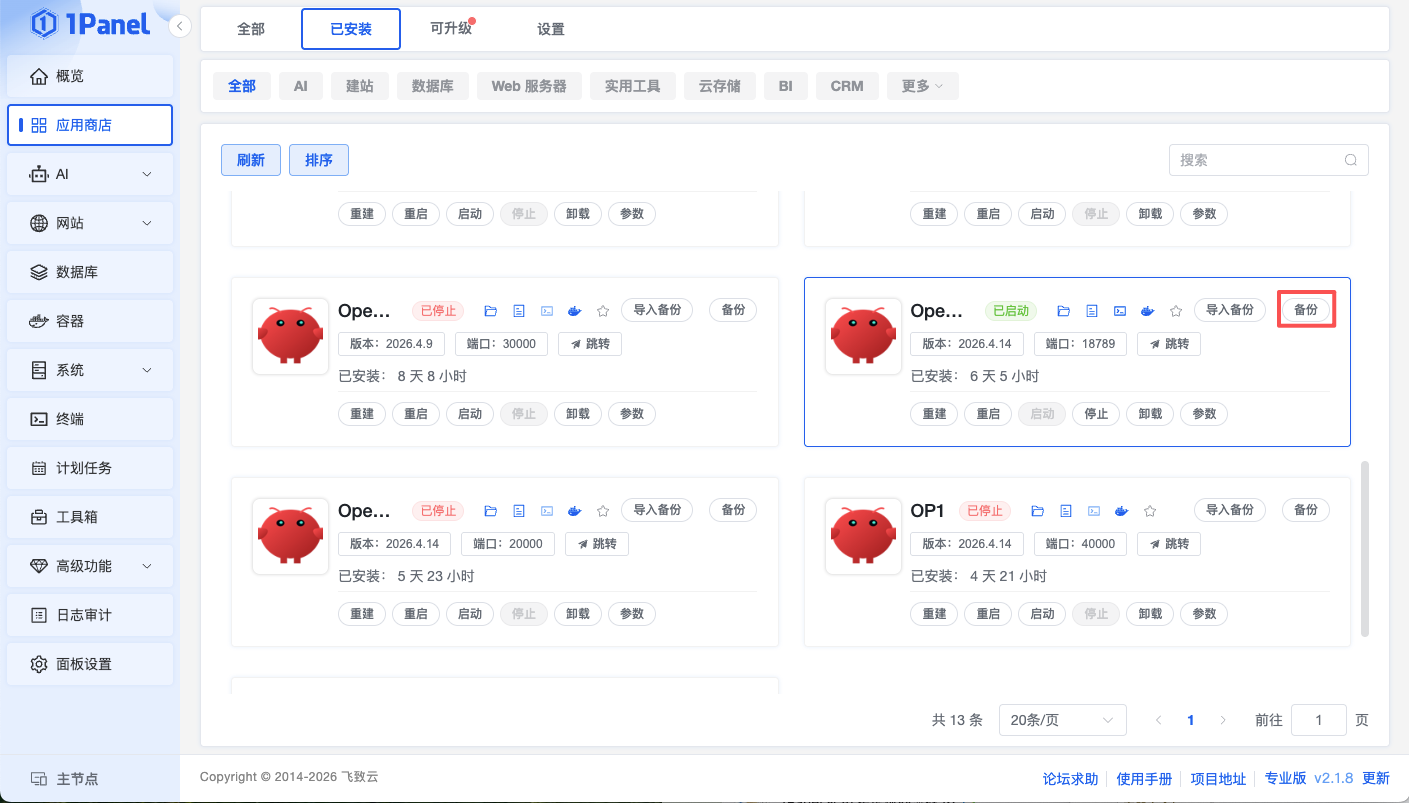Click the magnifier icon in the search box

tap(1351, 160)
